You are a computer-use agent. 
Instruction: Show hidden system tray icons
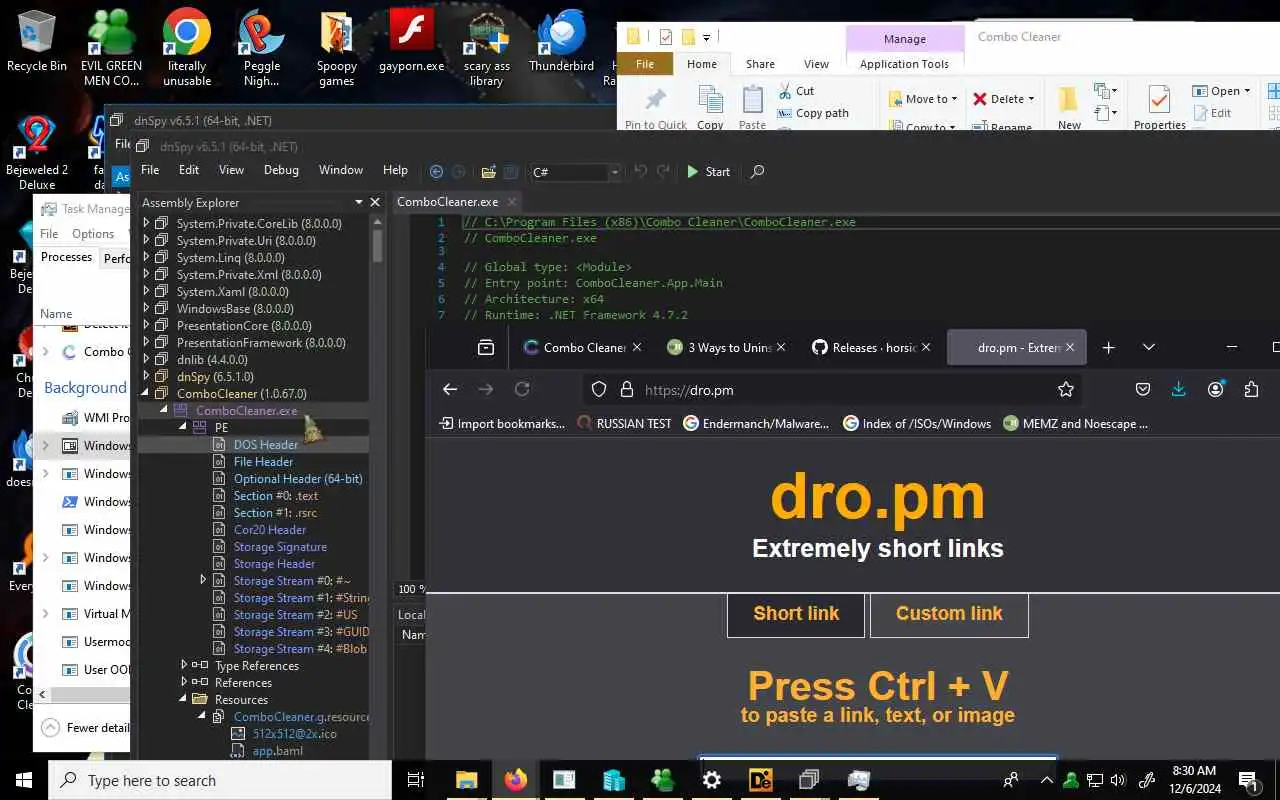coord(1046,780)
